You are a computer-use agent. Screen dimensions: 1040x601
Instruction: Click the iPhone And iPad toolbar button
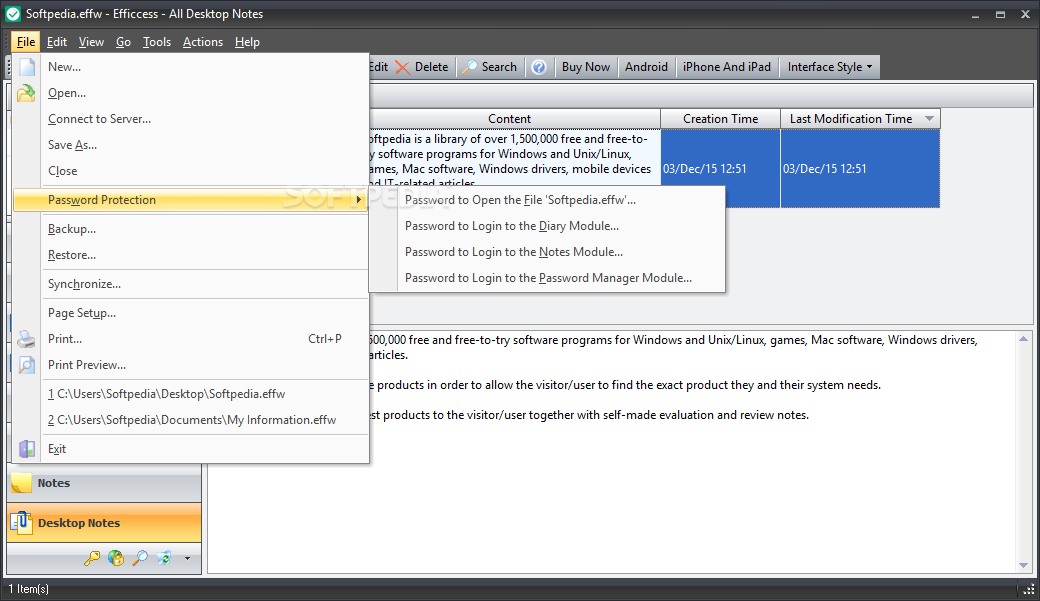click(726, 67)
